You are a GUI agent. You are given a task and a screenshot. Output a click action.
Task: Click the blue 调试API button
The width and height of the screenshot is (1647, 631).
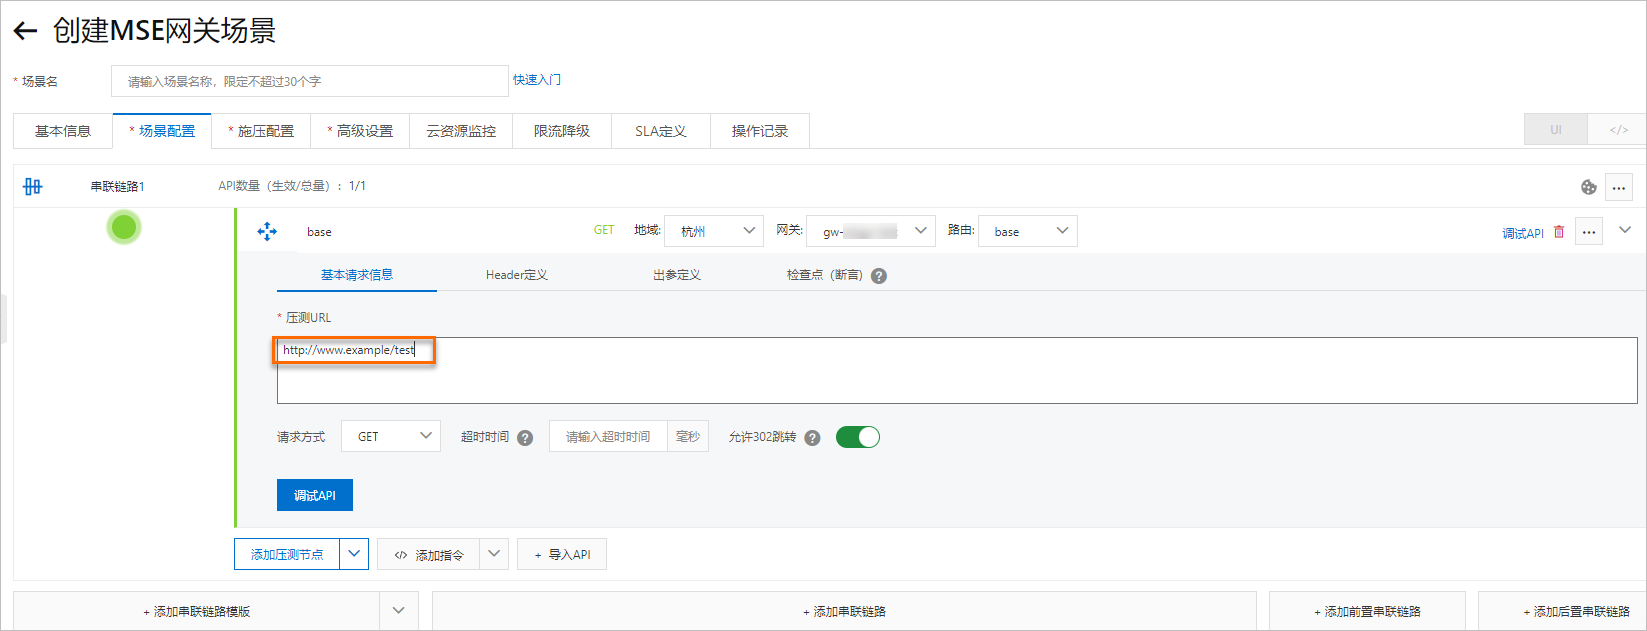point(315,495)
